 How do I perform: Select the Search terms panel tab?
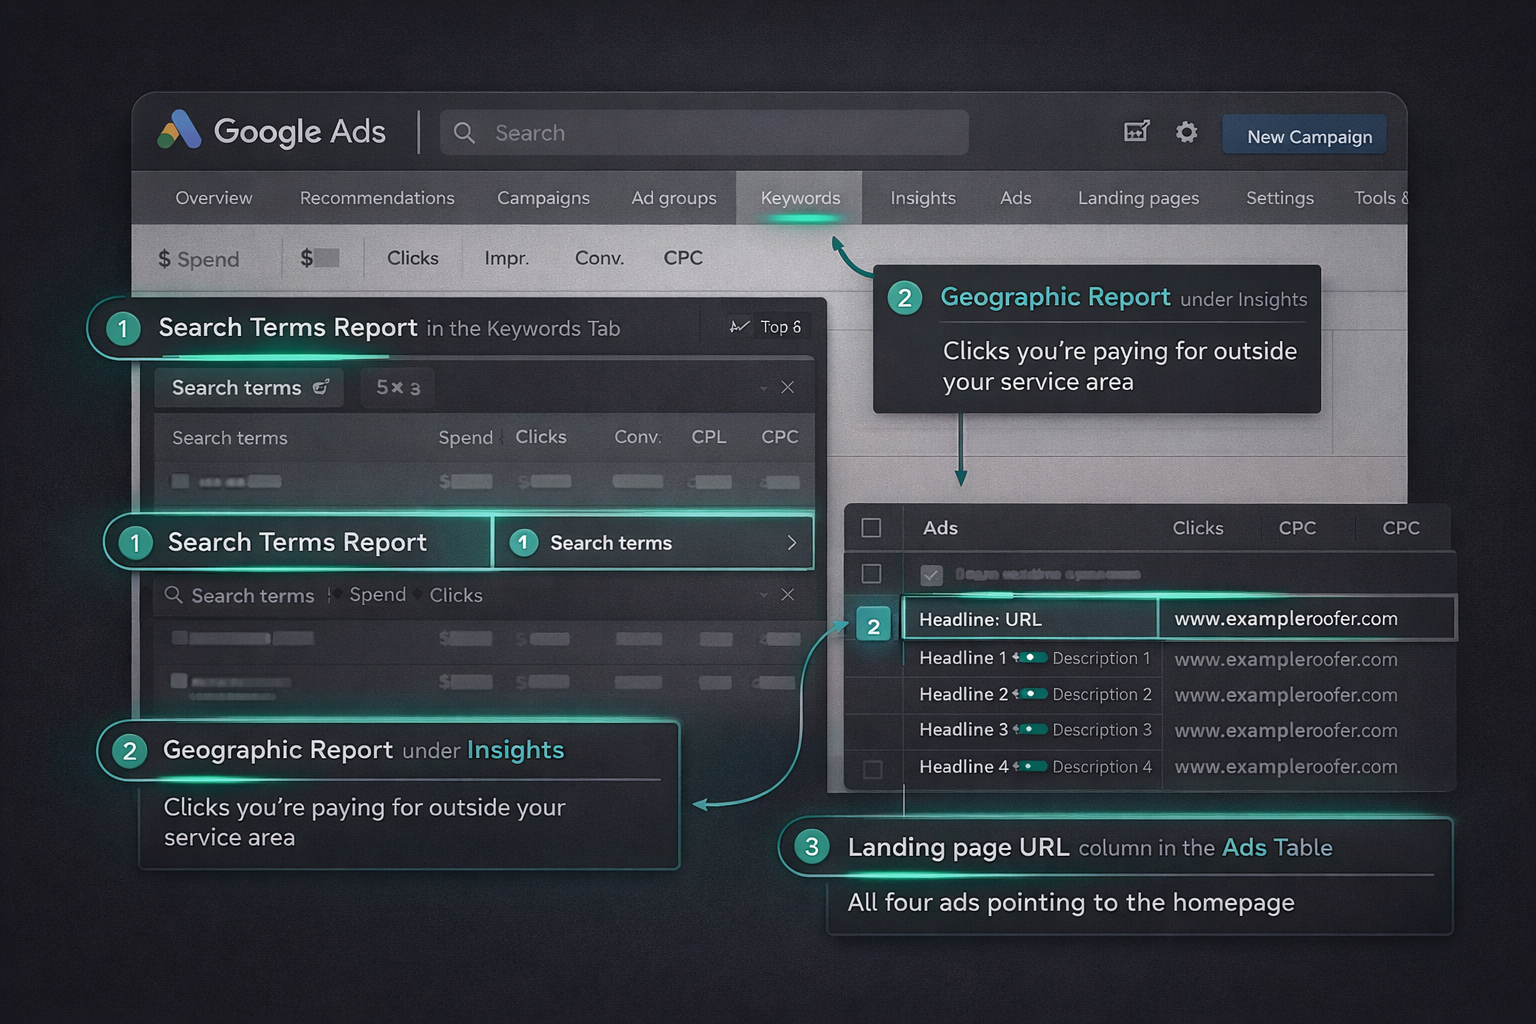[249, 388]
